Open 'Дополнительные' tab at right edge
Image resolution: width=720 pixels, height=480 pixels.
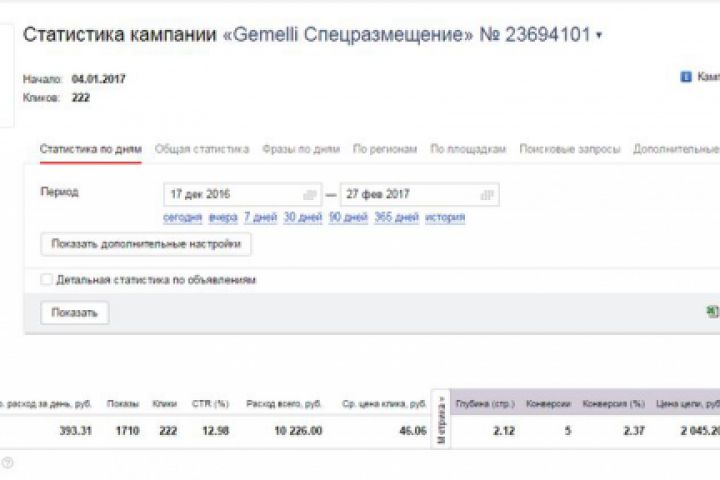(676, 149)
